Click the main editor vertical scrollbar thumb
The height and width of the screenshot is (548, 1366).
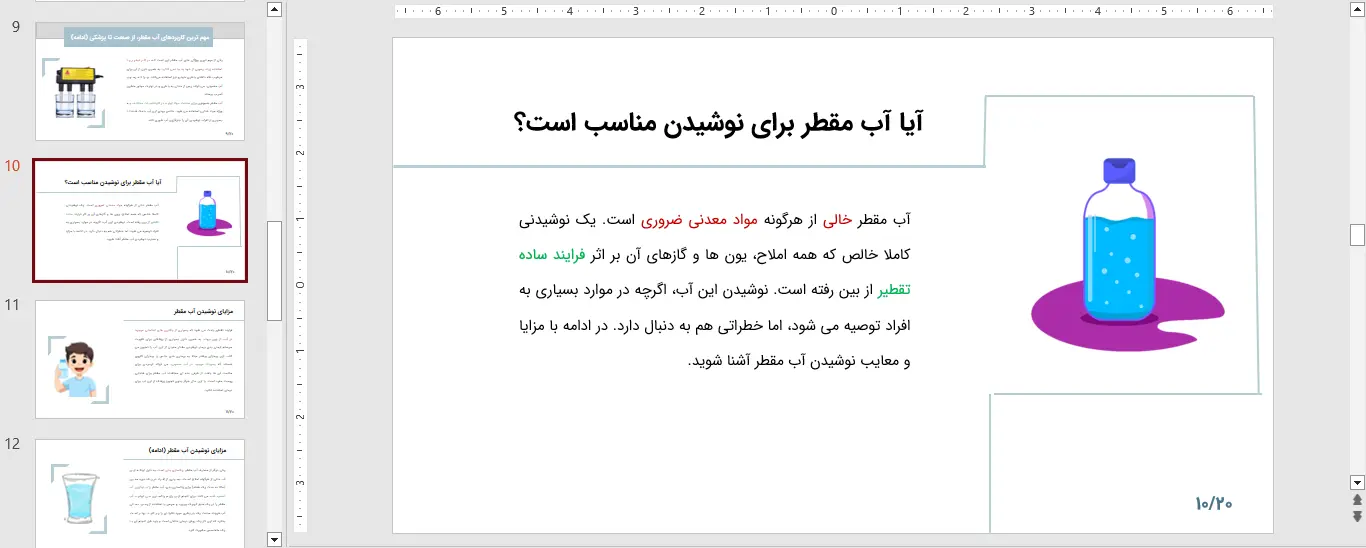click(x=1357, y=234)
